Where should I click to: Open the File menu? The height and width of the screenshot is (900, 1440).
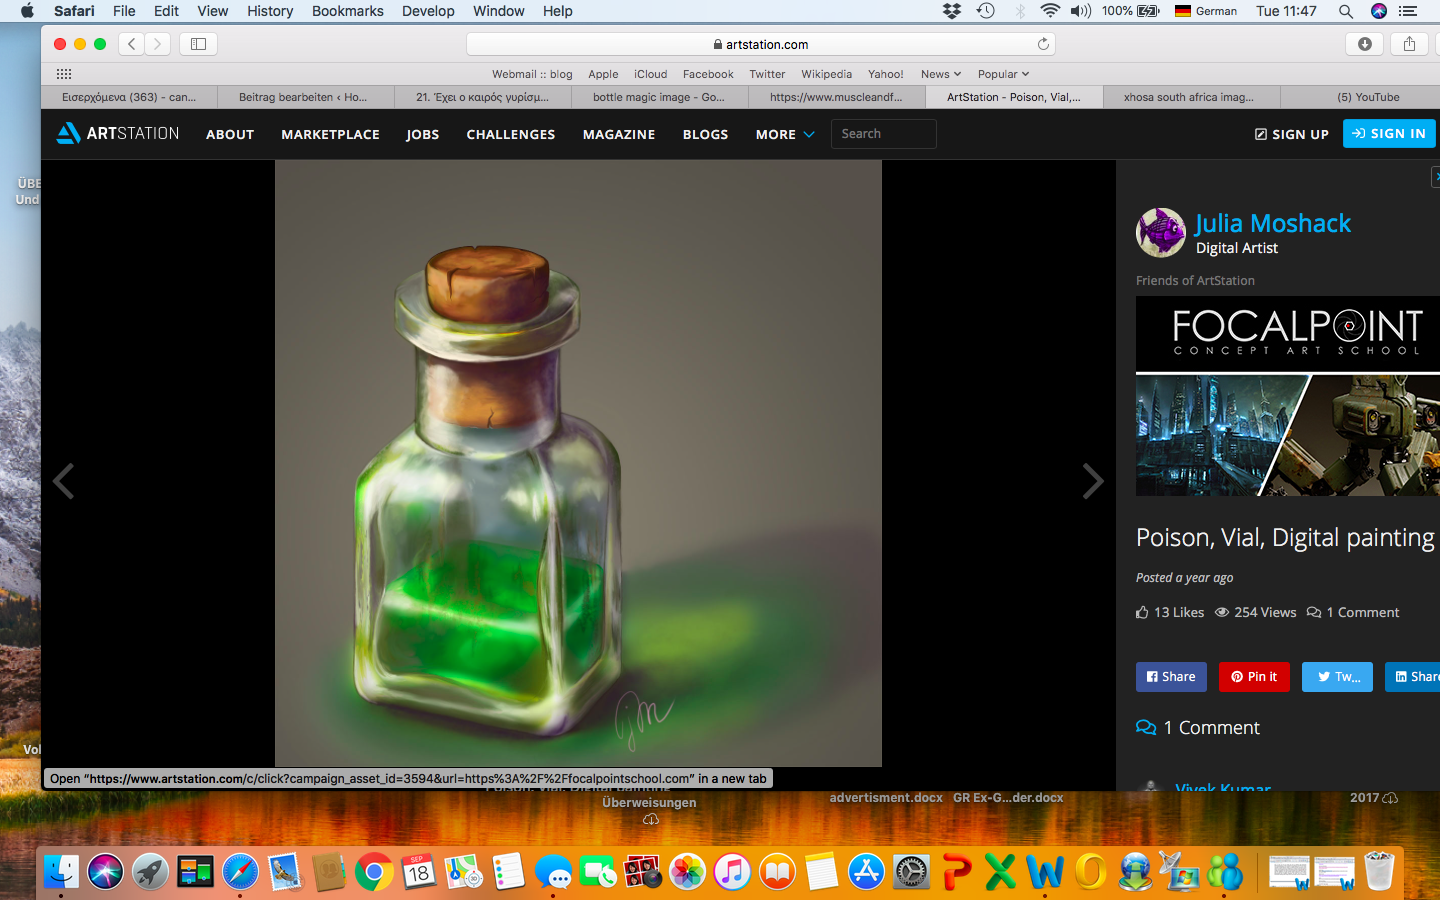pos(124,11)
